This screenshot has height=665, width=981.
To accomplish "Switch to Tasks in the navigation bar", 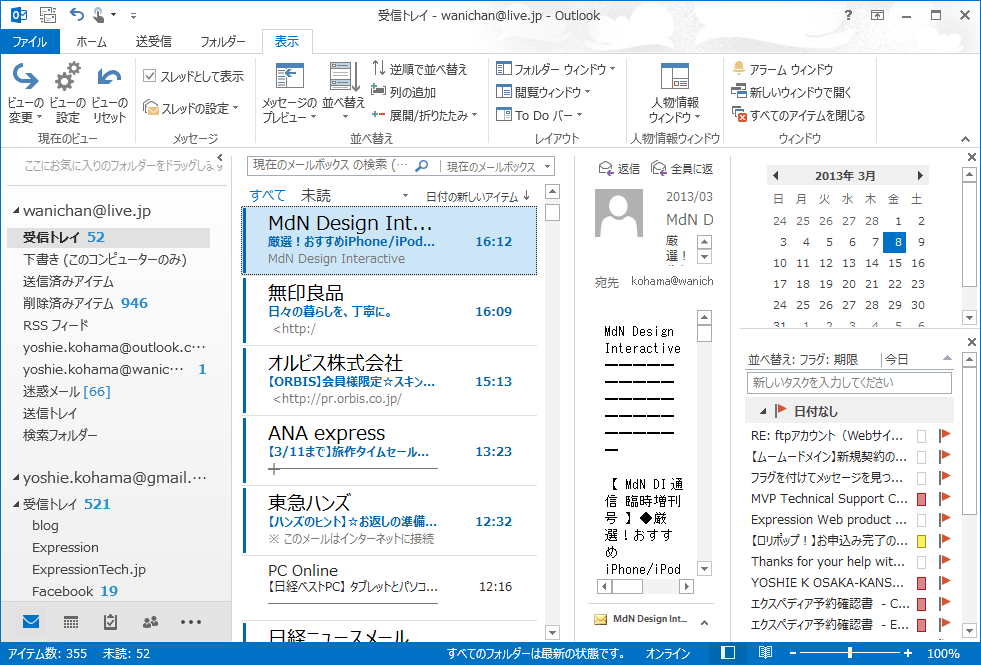I will [110, 621].
